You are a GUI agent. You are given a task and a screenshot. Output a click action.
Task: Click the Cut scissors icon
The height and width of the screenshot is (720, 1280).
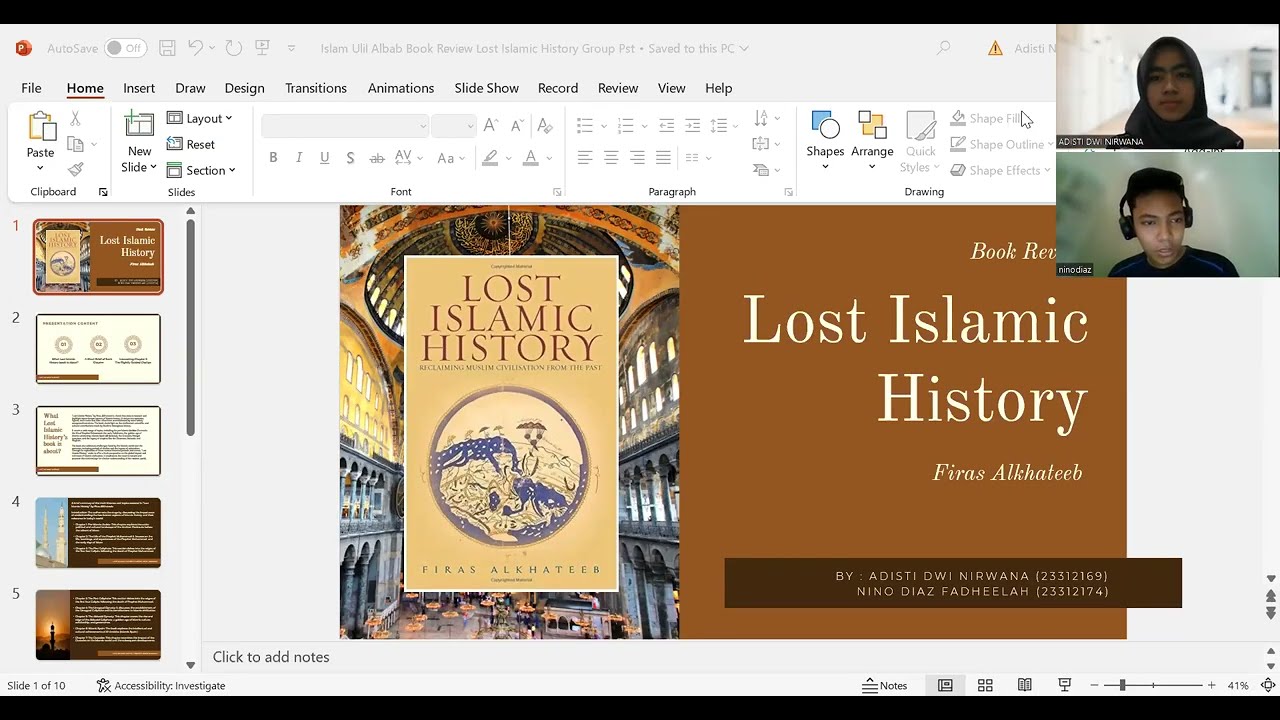click(75, 119)
